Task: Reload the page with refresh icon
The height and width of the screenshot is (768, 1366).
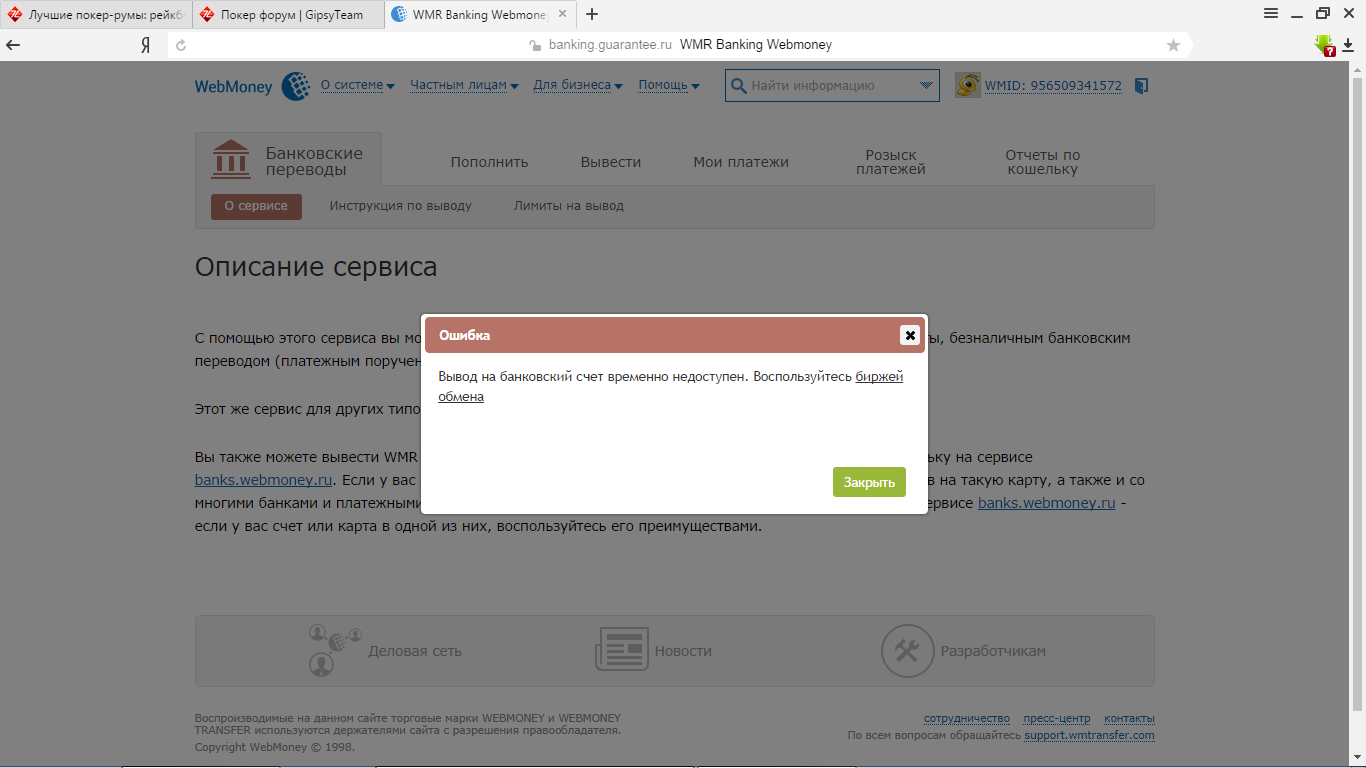Action: [181, 45]
